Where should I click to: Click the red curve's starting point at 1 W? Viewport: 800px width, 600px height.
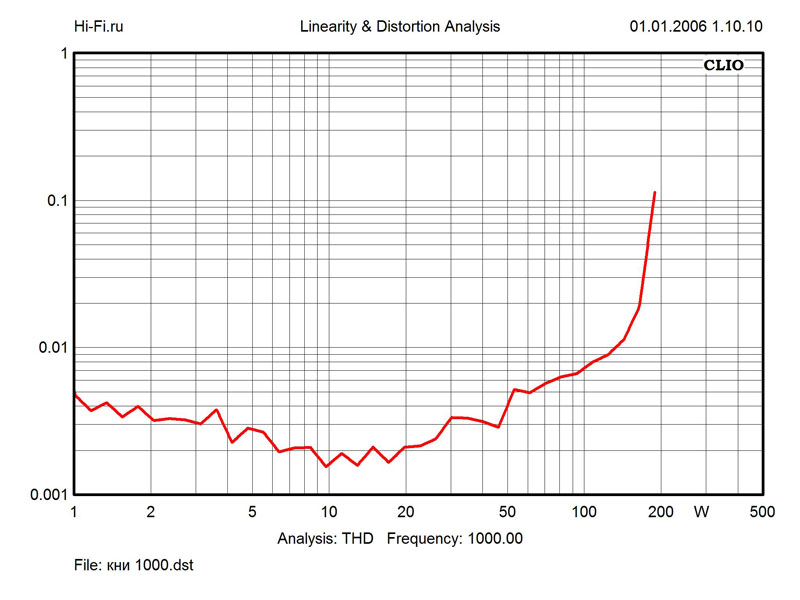tap(75, 394)
